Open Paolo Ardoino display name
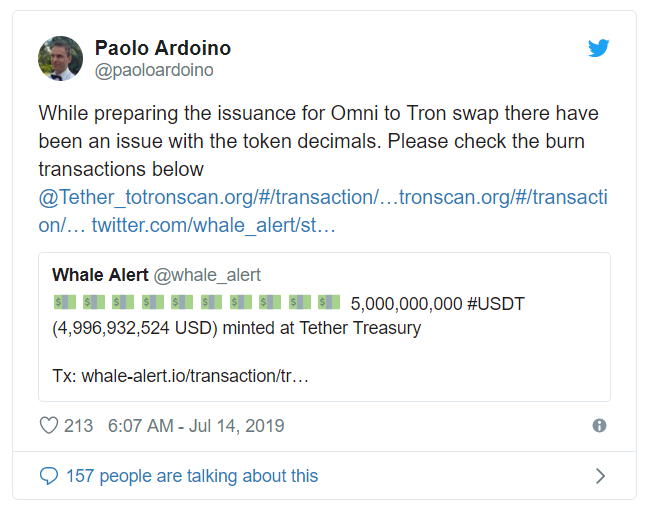Image resolution: width=648 pixels, height=511 pixels. 163,48
